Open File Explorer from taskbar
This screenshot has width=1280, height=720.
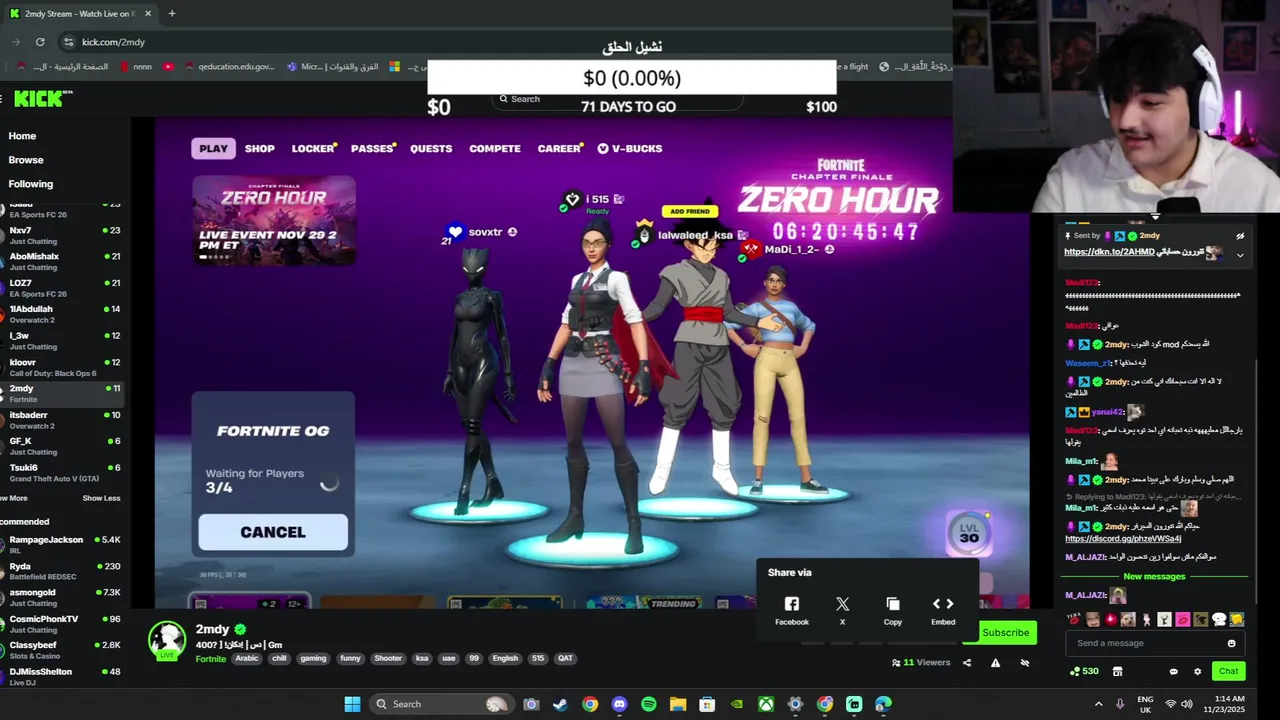coord(678,704)
